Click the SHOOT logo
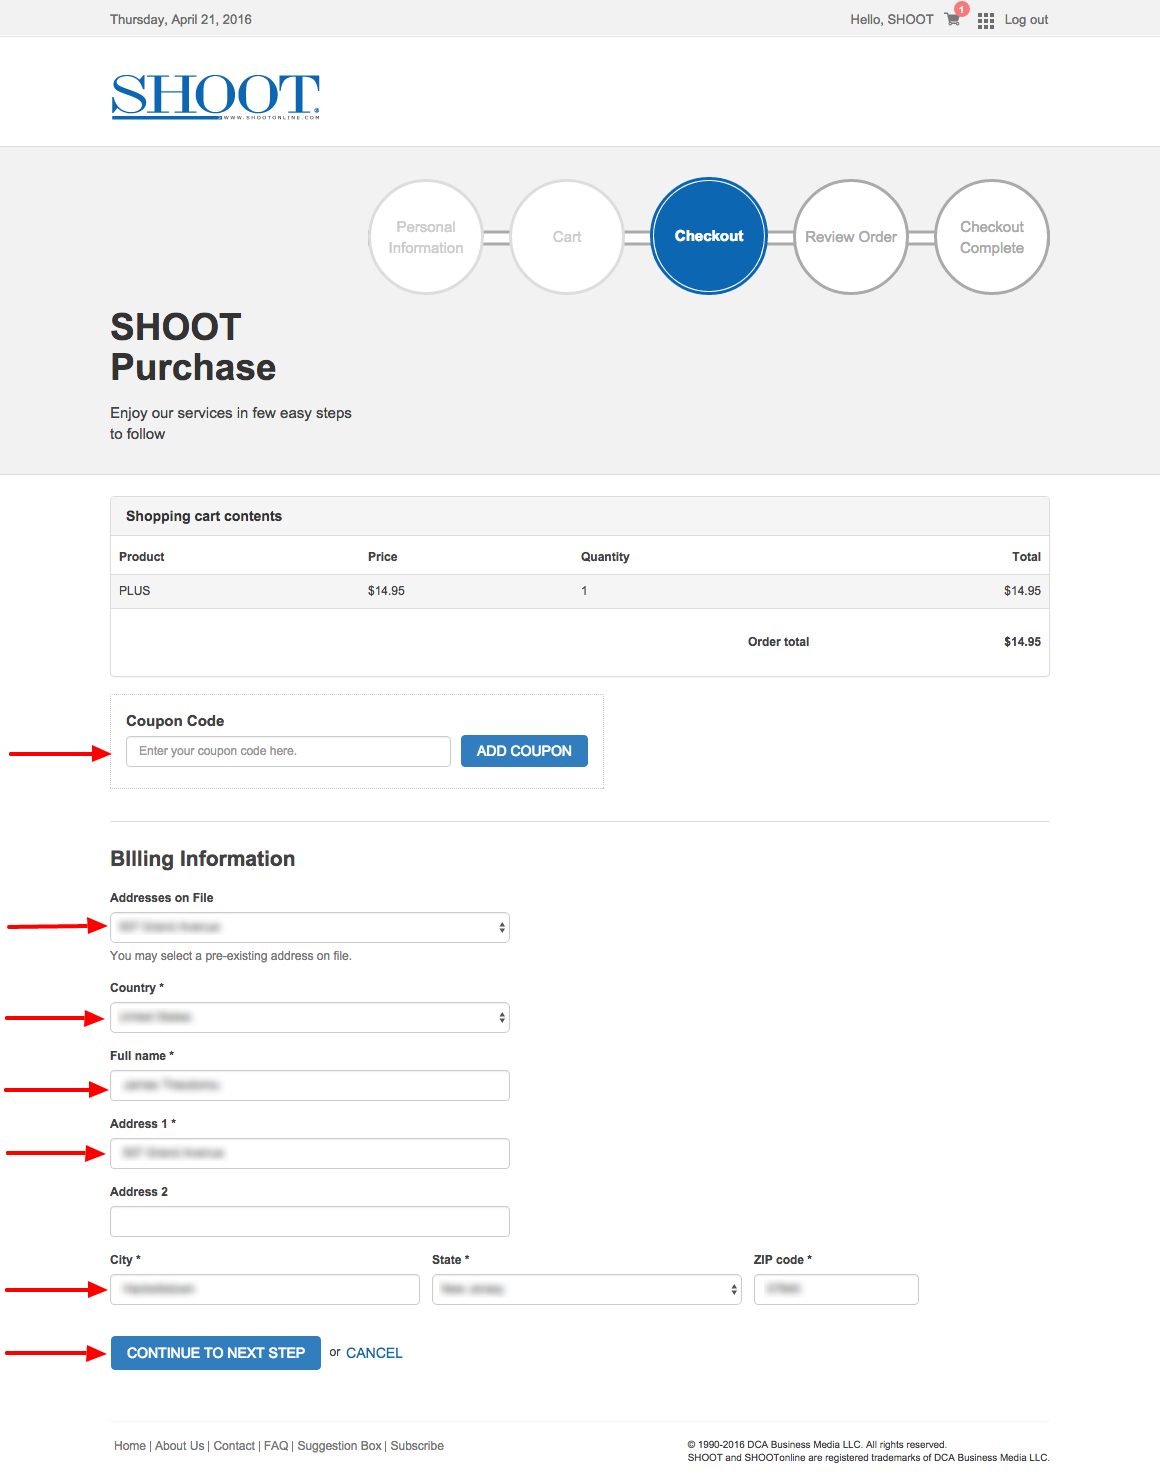1160x1484 pixels. [x=216, y=96]
